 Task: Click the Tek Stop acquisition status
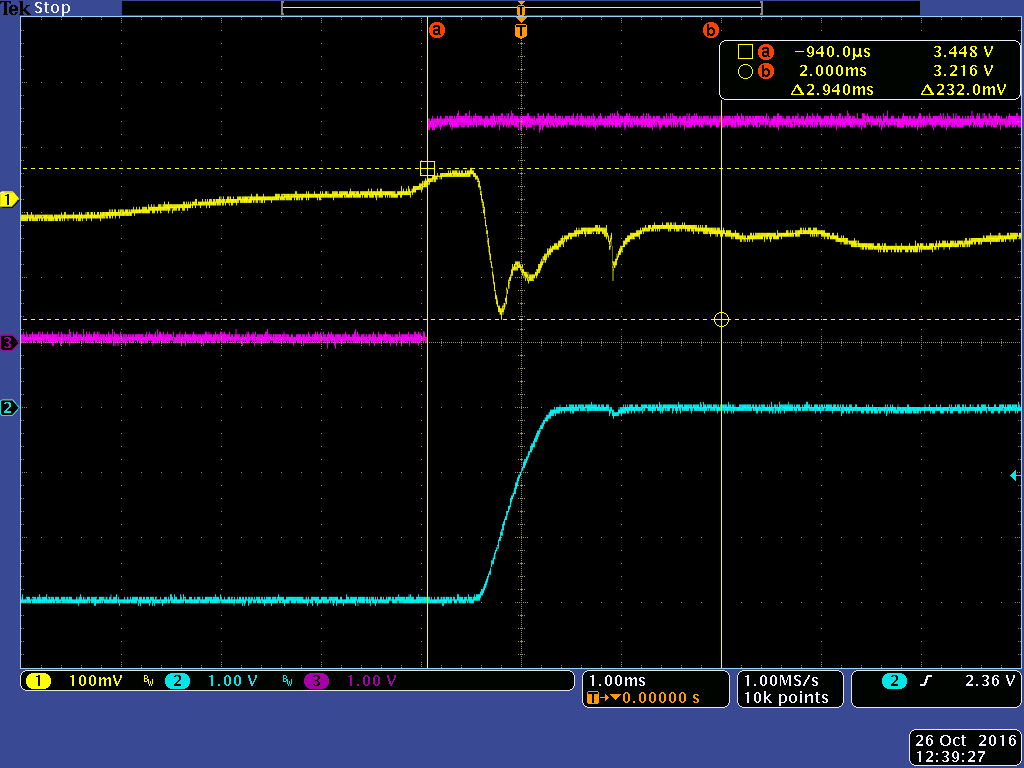pyautogui.click(x=35, y=8)
